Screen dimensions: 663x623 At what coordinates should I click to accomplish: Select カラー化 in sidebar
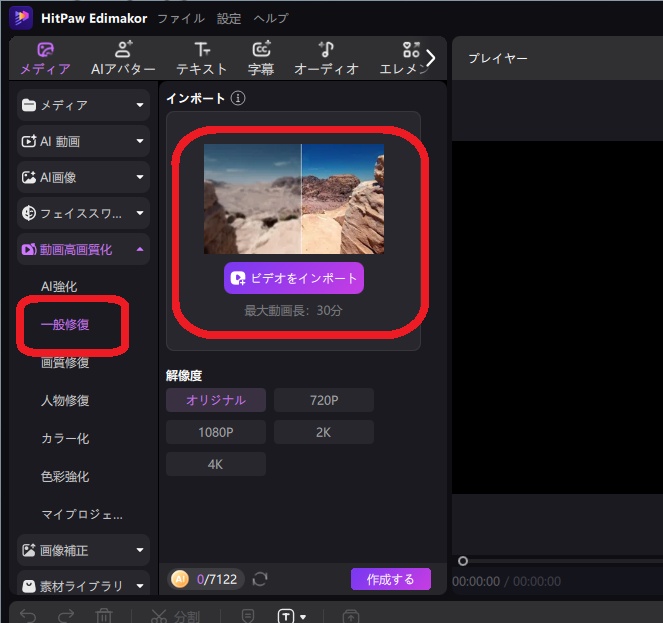click(65, 439)
